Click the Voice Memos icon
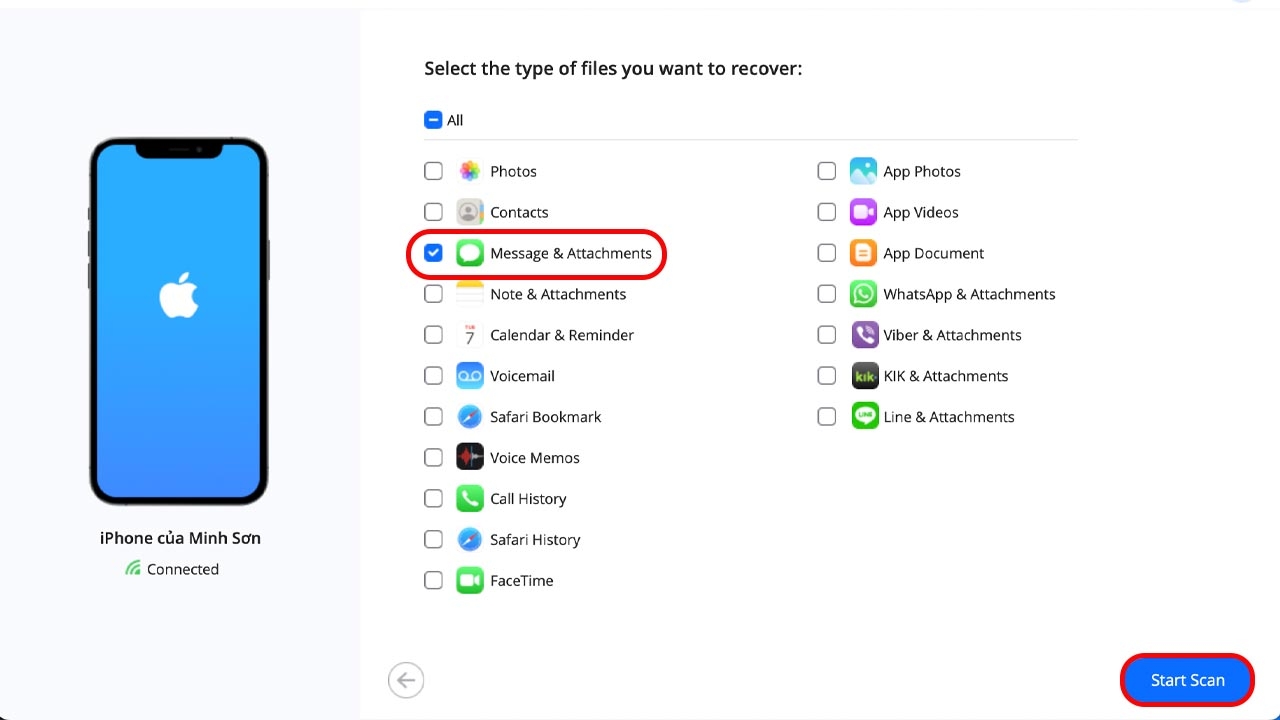1280x720 pixels. point(469,457)
